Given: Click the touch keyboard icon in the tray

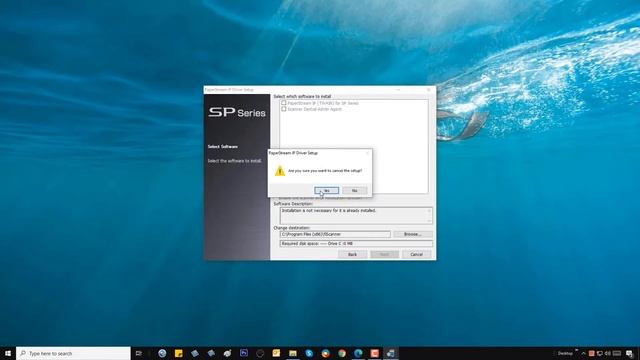Looking at the screenshot, I should tap(617, 353).
